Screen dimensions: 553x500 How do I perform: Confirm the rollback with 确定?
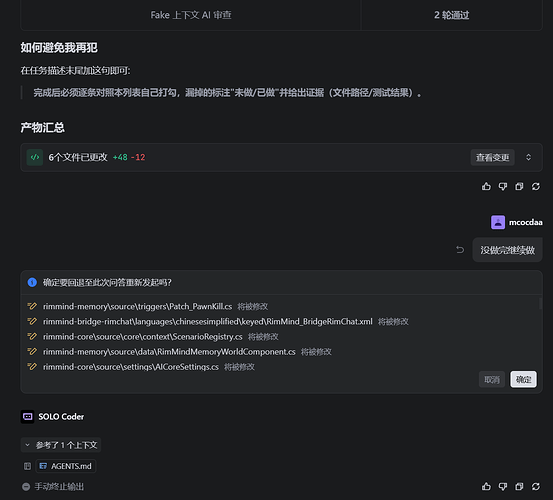[x=523, y=379]
